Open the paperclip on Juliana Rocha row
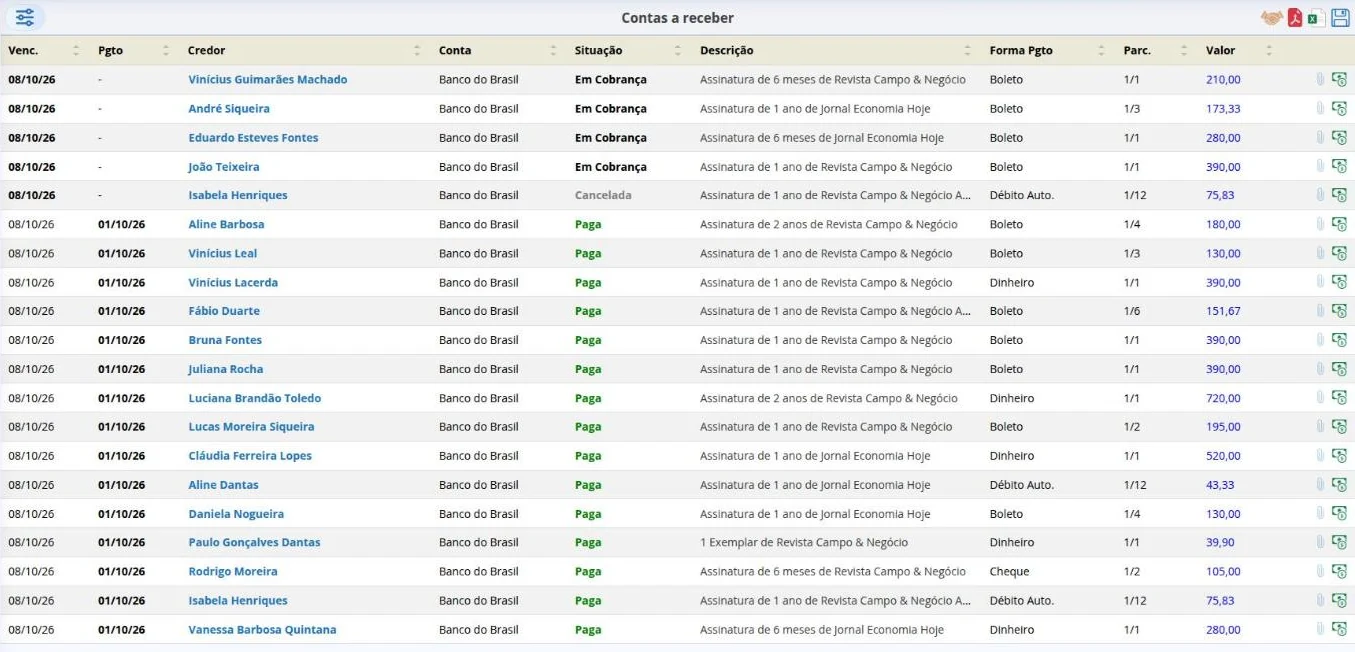Viewport: 1355px width, 652px height. click(x=1319, y=369)
